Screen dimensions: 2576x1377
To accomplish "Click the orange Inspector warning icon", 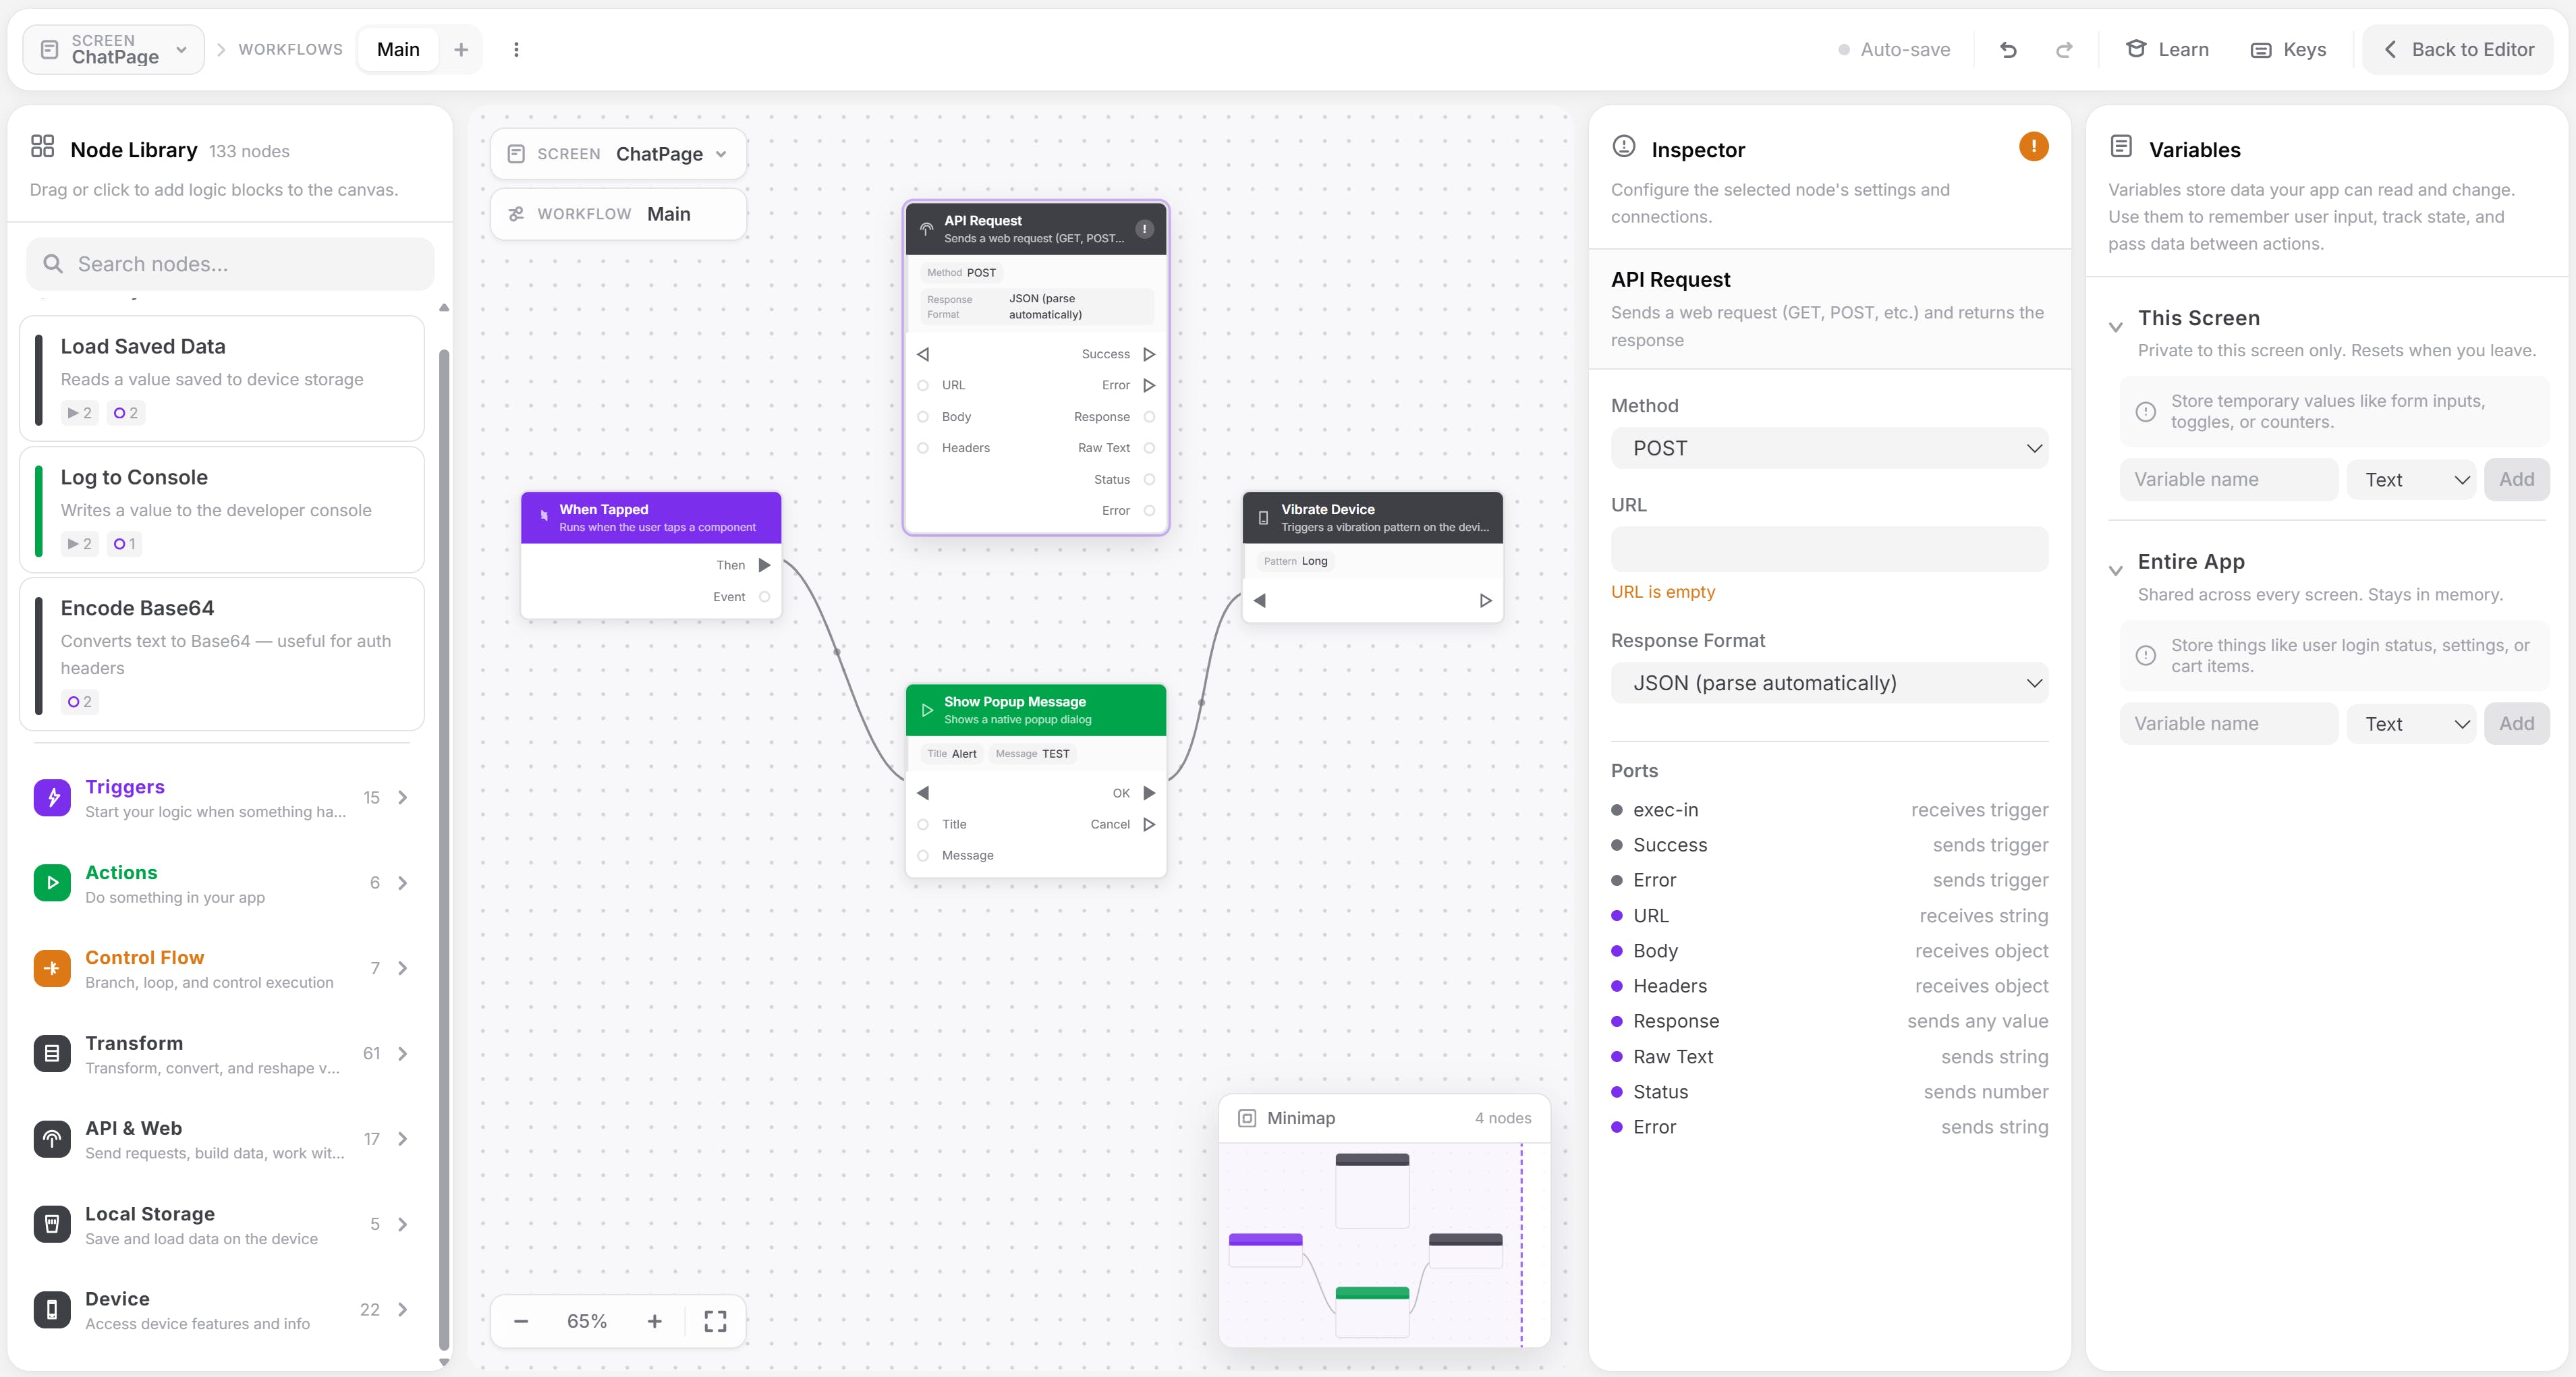I will [2033, 147].
